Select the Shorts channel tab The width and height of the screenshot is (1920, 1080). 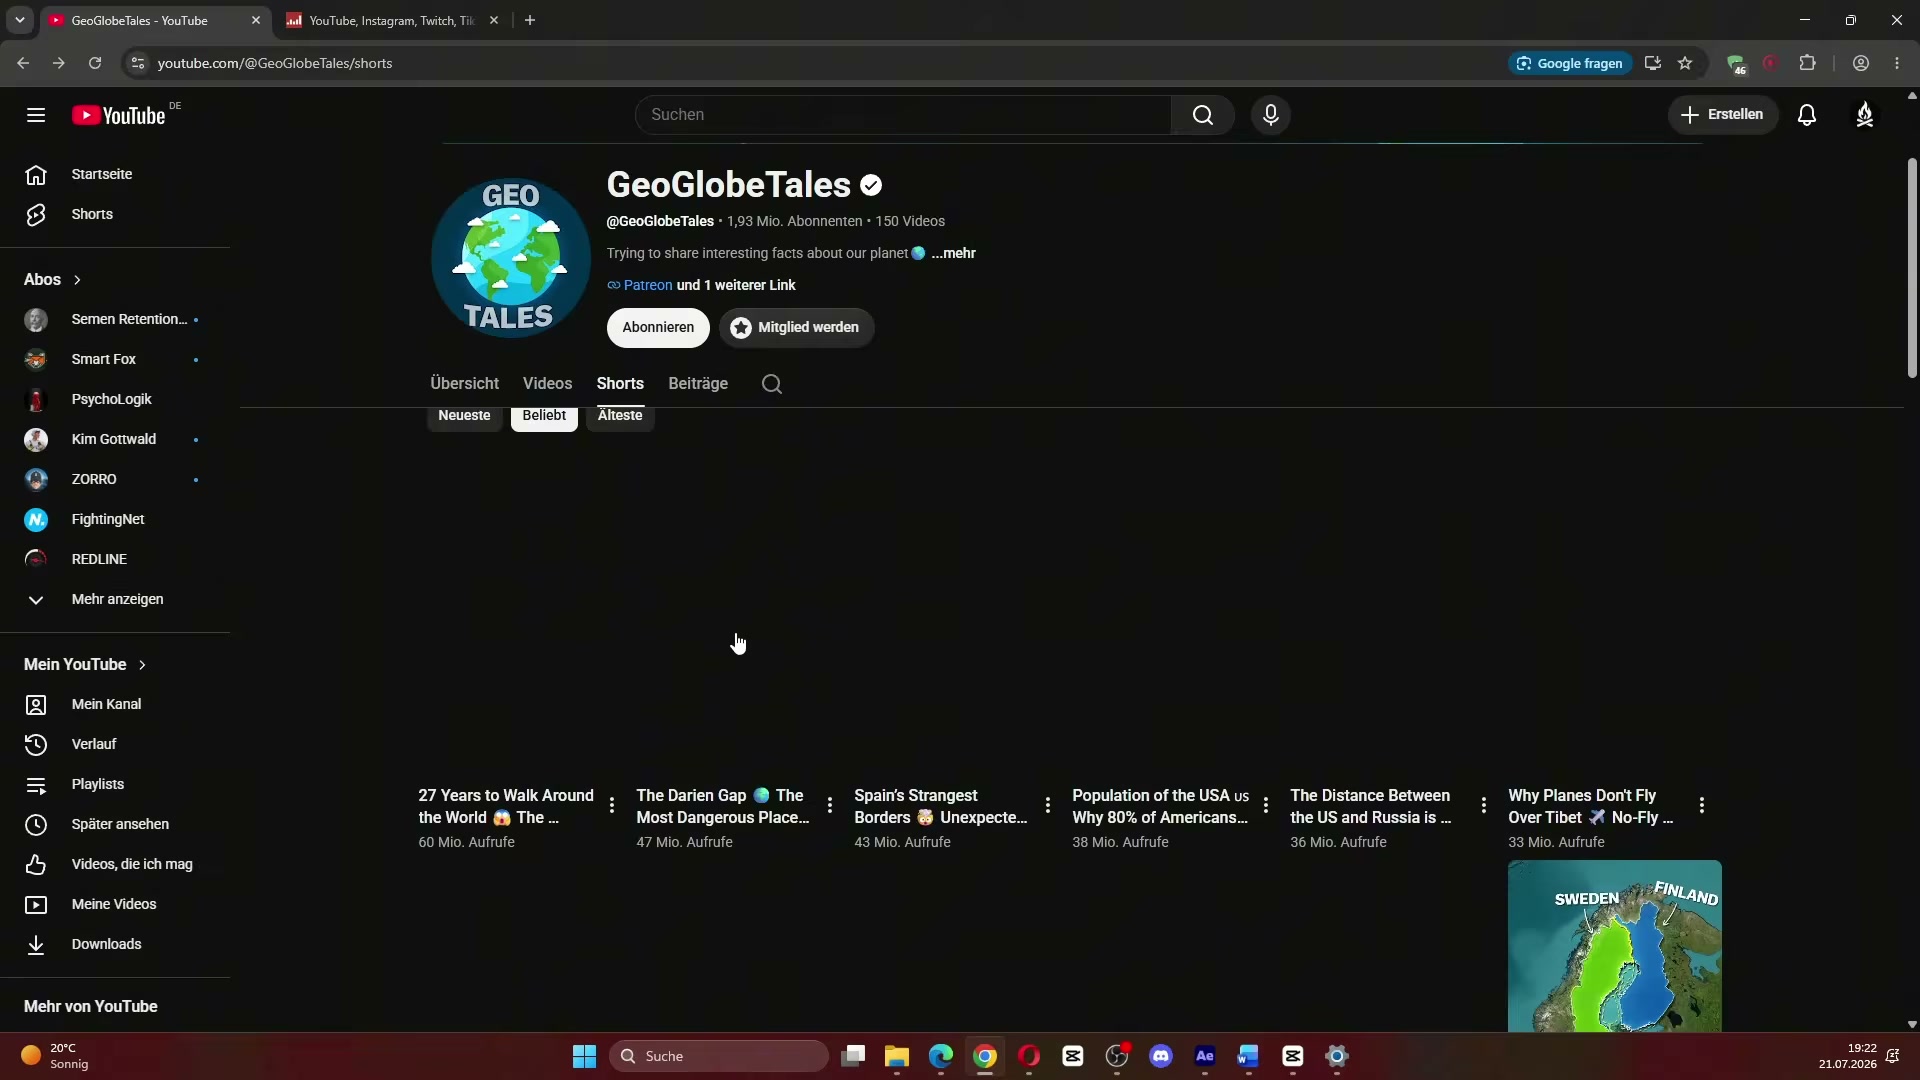pyautogui.click(x=620, y=384)
